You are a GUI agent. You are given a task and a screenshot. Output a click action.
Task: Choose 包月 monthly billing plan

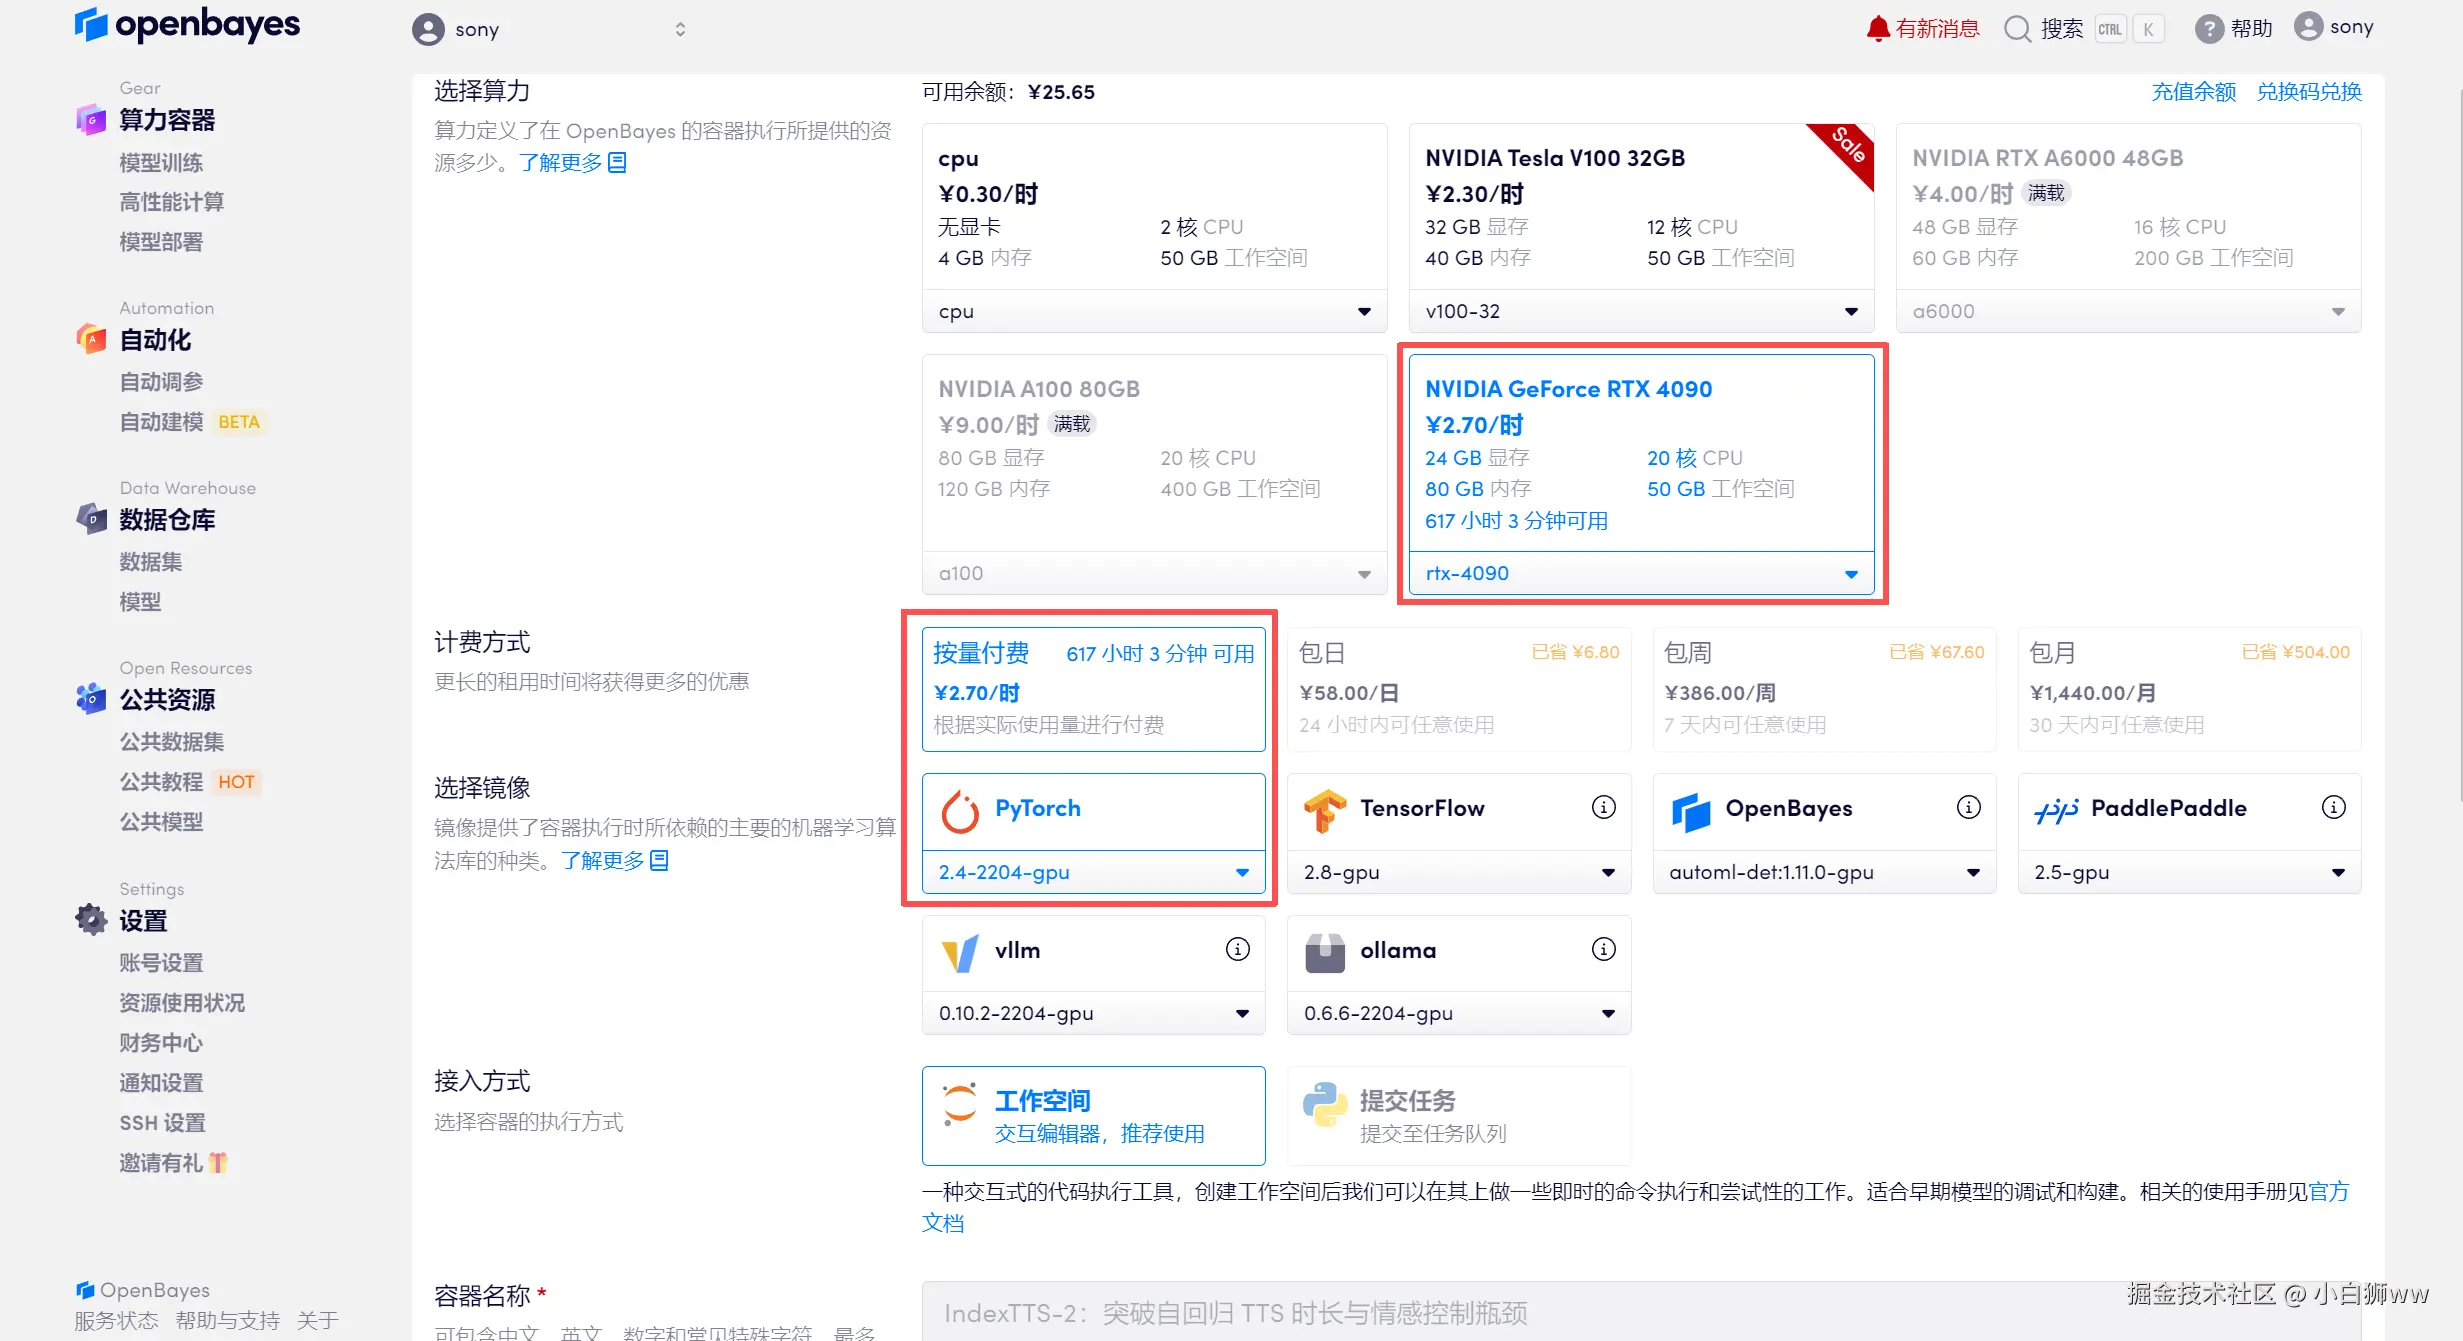[x=2188, y=688]
